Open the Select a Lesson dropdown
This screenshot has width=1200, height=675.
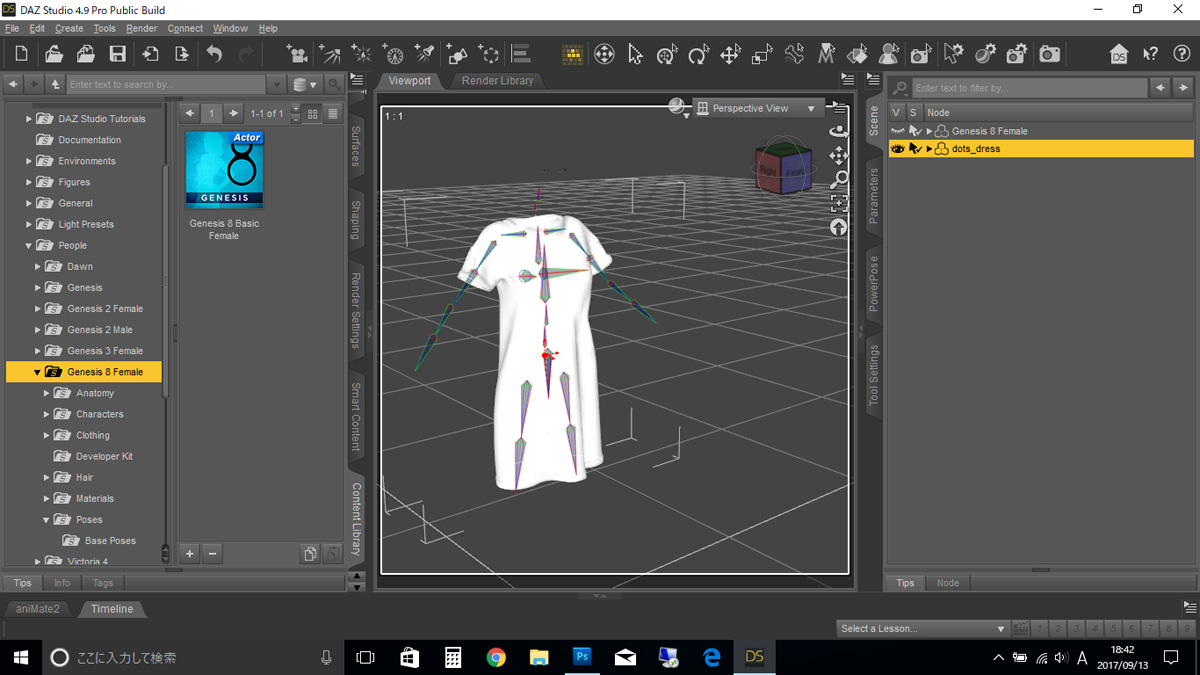tap(922, 629)
